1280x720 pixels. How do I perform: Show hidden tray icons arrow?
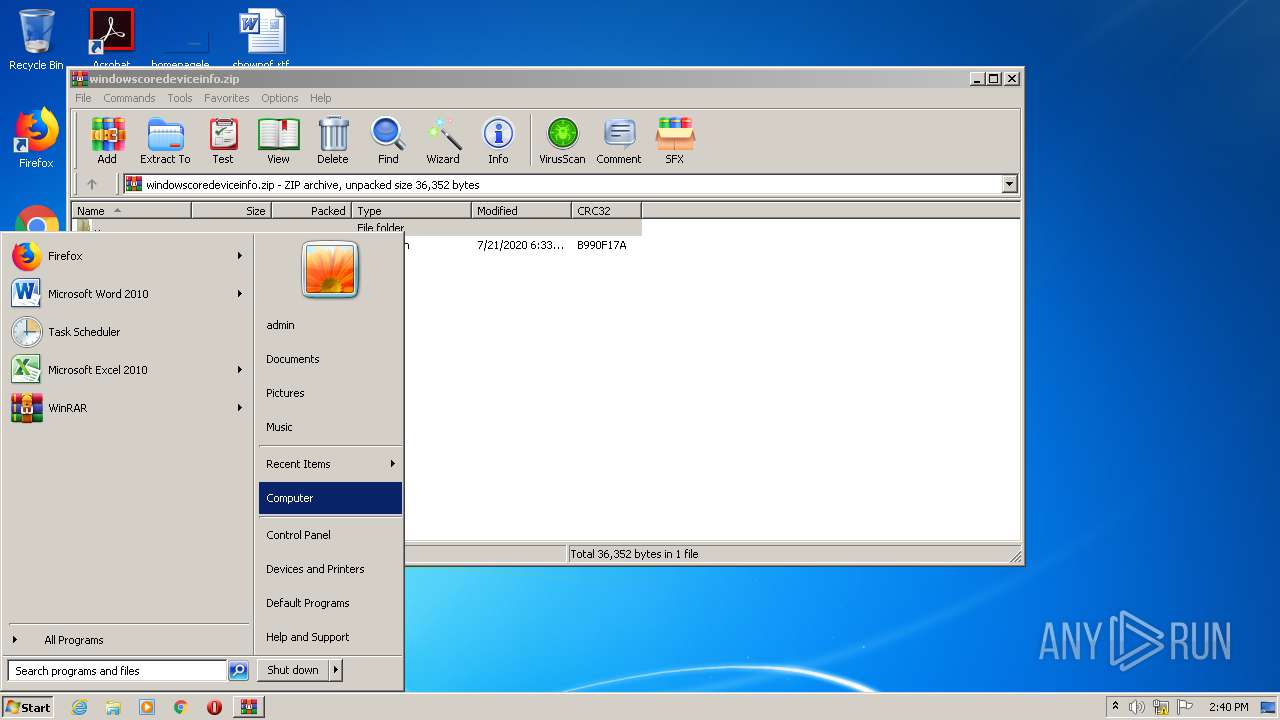1115,706
